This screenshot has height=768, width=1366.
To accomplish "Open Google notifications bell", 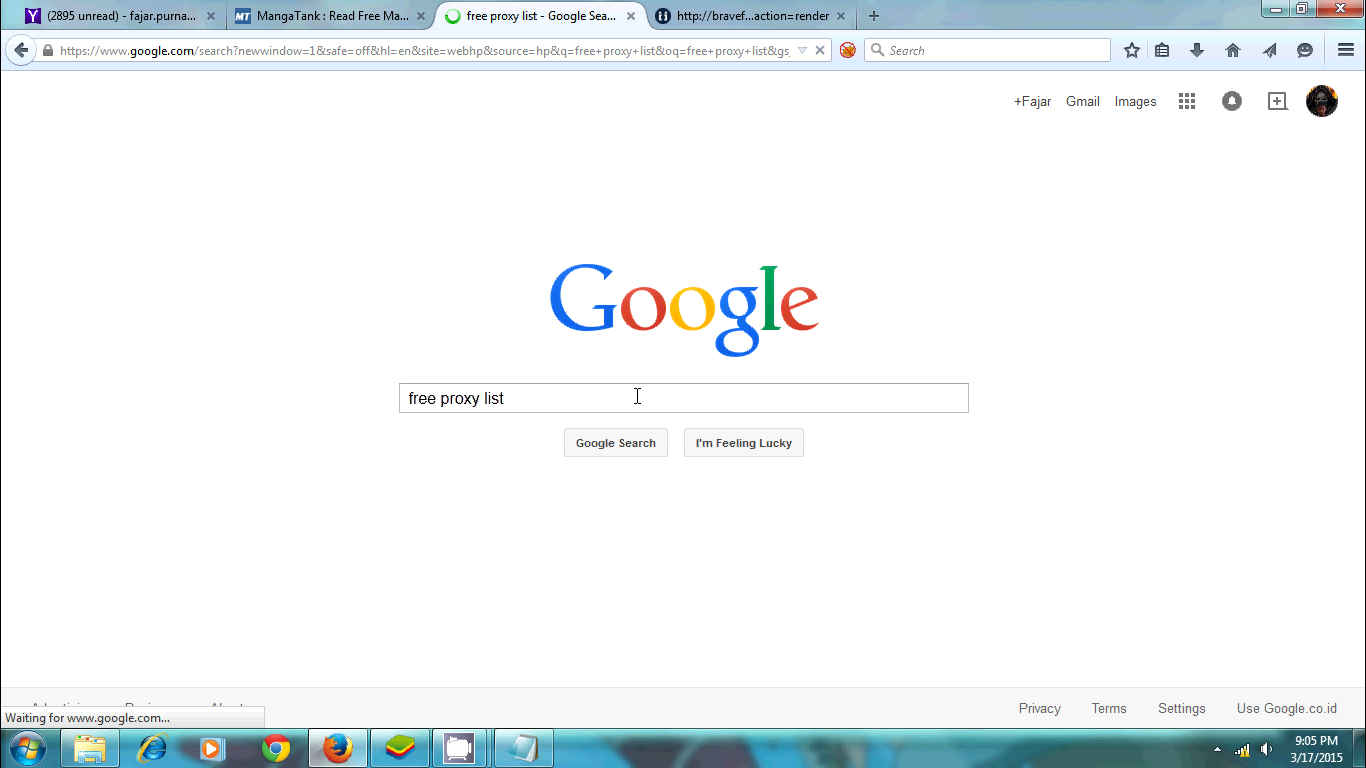I will coord(1232,101).
